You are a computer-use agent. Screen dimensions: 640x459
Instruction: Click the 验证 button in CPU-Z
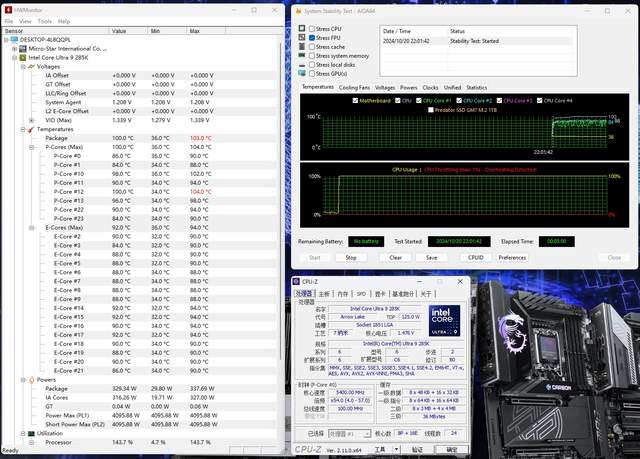pos(417,450)
